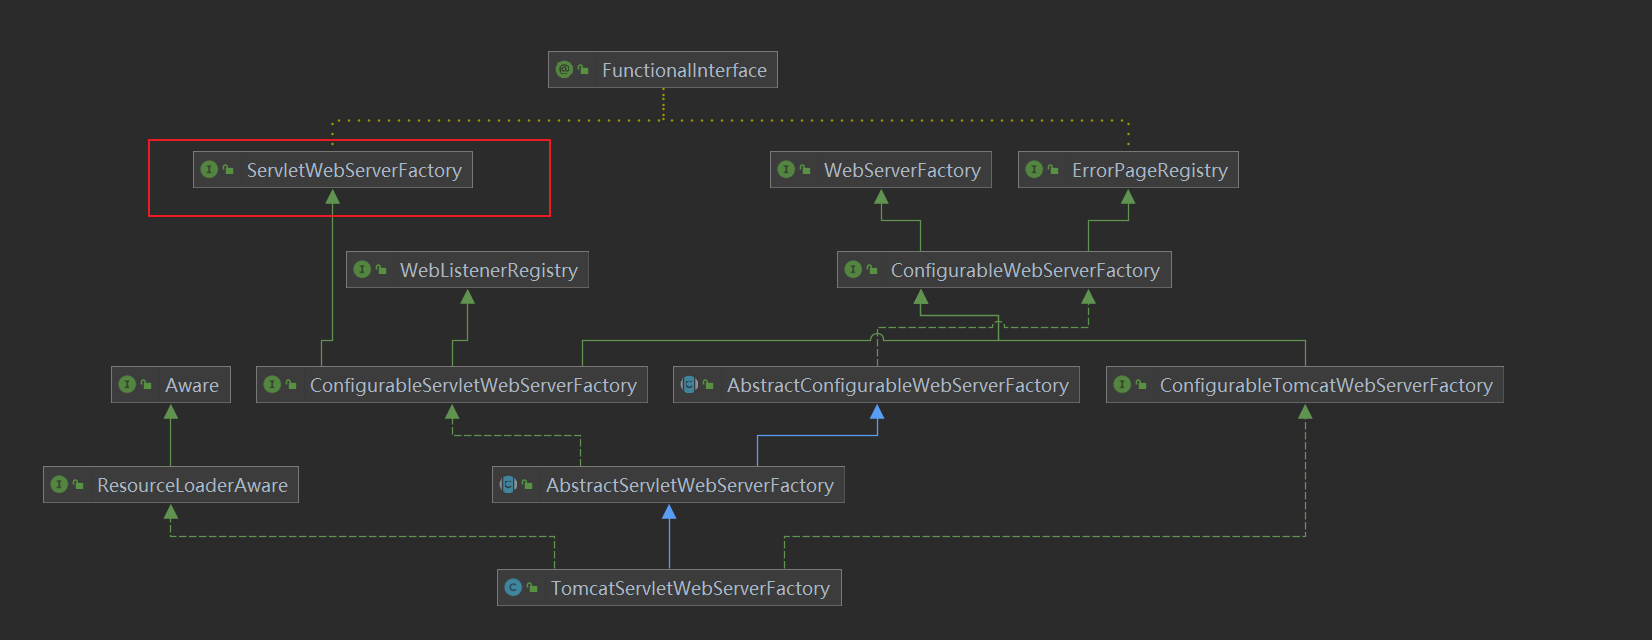Select the FunctionalInterface node label
The height and width of the screenshot is (640, 1652).
684,70
